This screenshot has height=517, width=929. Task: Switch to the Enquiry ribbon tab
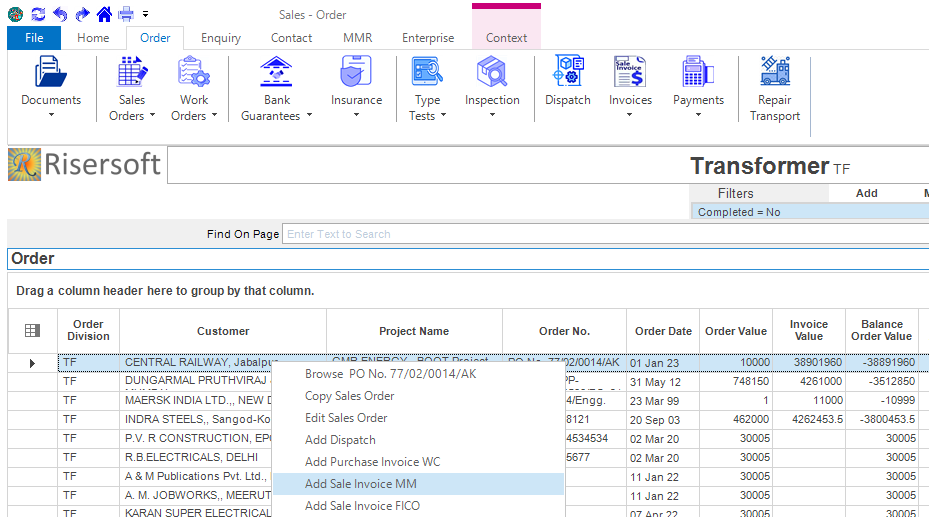pos(220,38)
